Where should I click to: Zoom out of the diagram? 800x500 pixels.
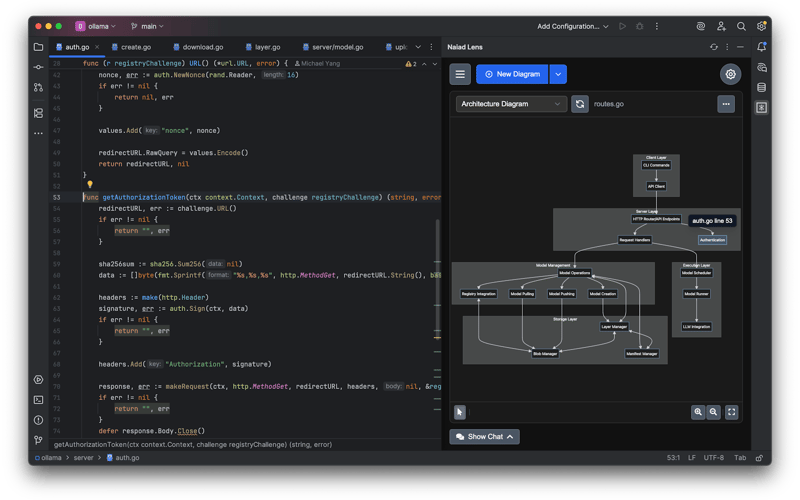[x=713, y=411]
